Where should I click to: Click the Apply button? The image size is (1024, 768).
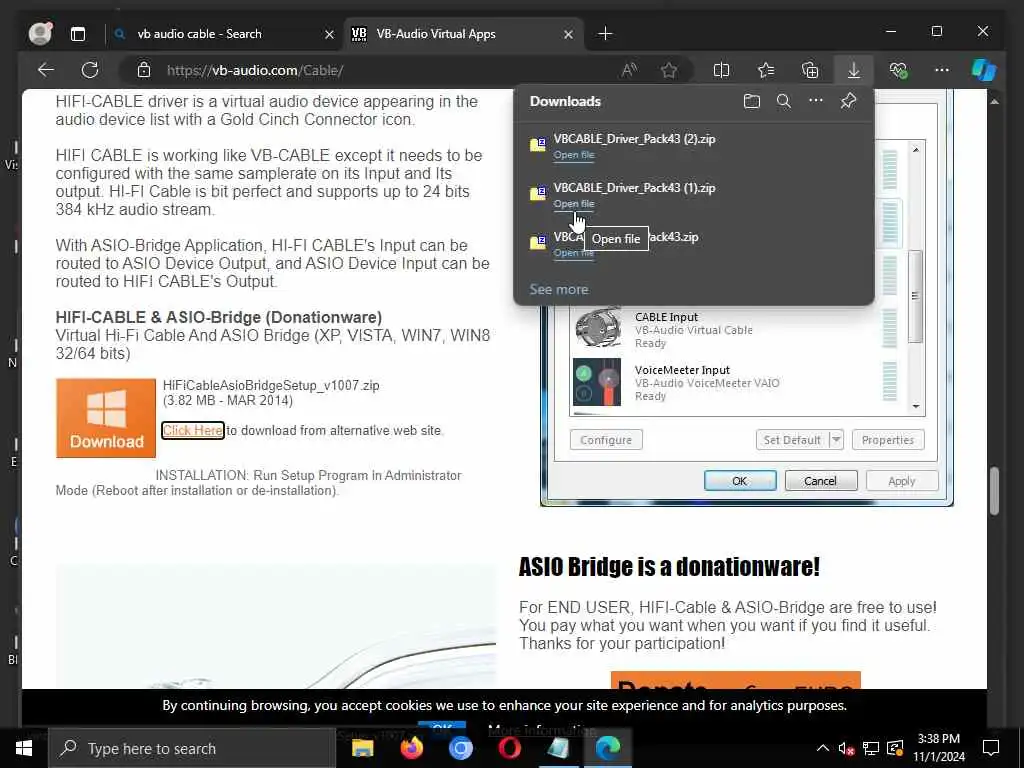click(901, 481)
